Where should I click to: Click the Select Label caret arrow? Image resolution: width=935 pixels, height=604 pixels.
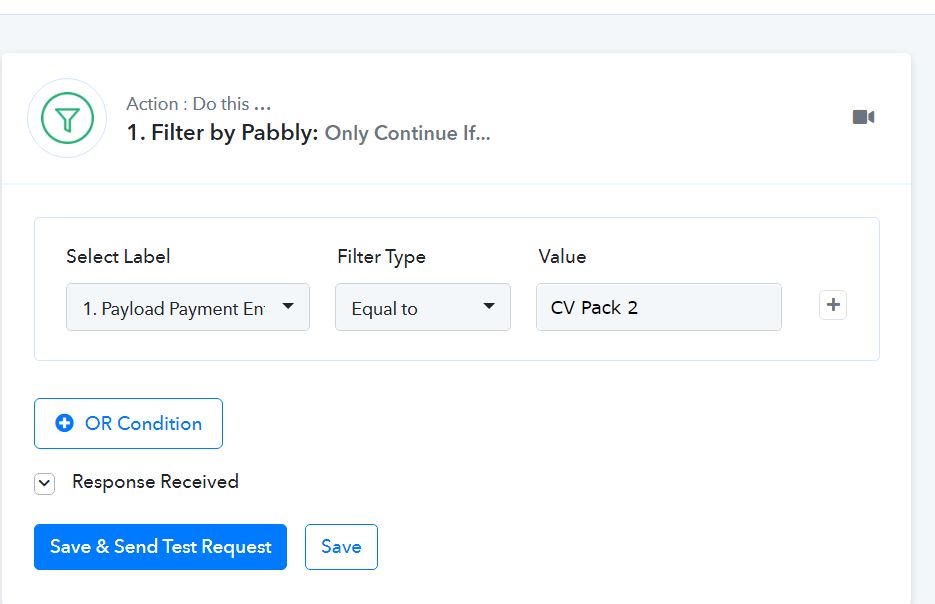click(x=288, y=306)
